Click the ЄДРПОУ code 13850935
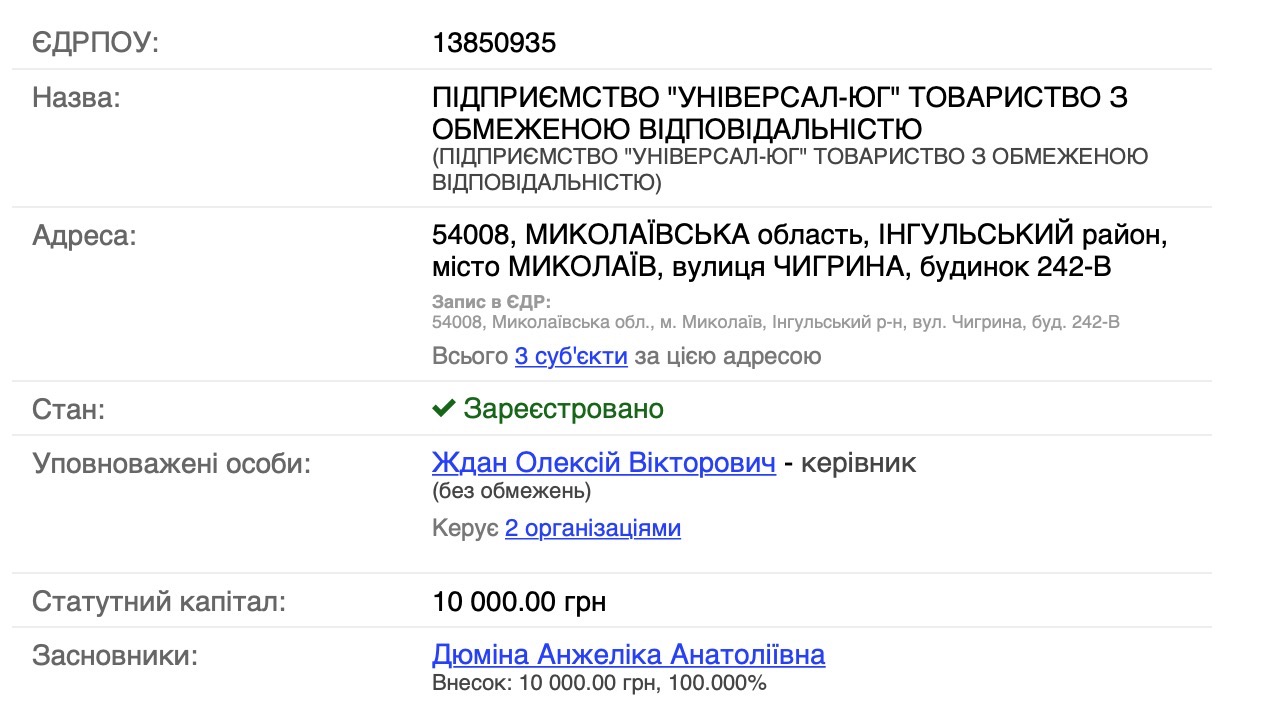Image resolution: width=1274 pixels, height=714 pixels. [494, 43]
